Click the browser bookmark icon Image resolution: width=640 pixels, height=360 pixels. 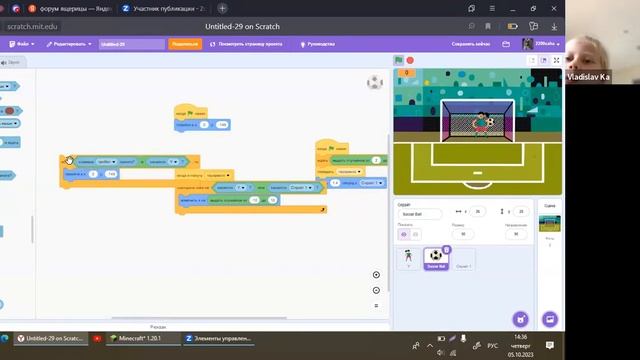tap(488, 27)
